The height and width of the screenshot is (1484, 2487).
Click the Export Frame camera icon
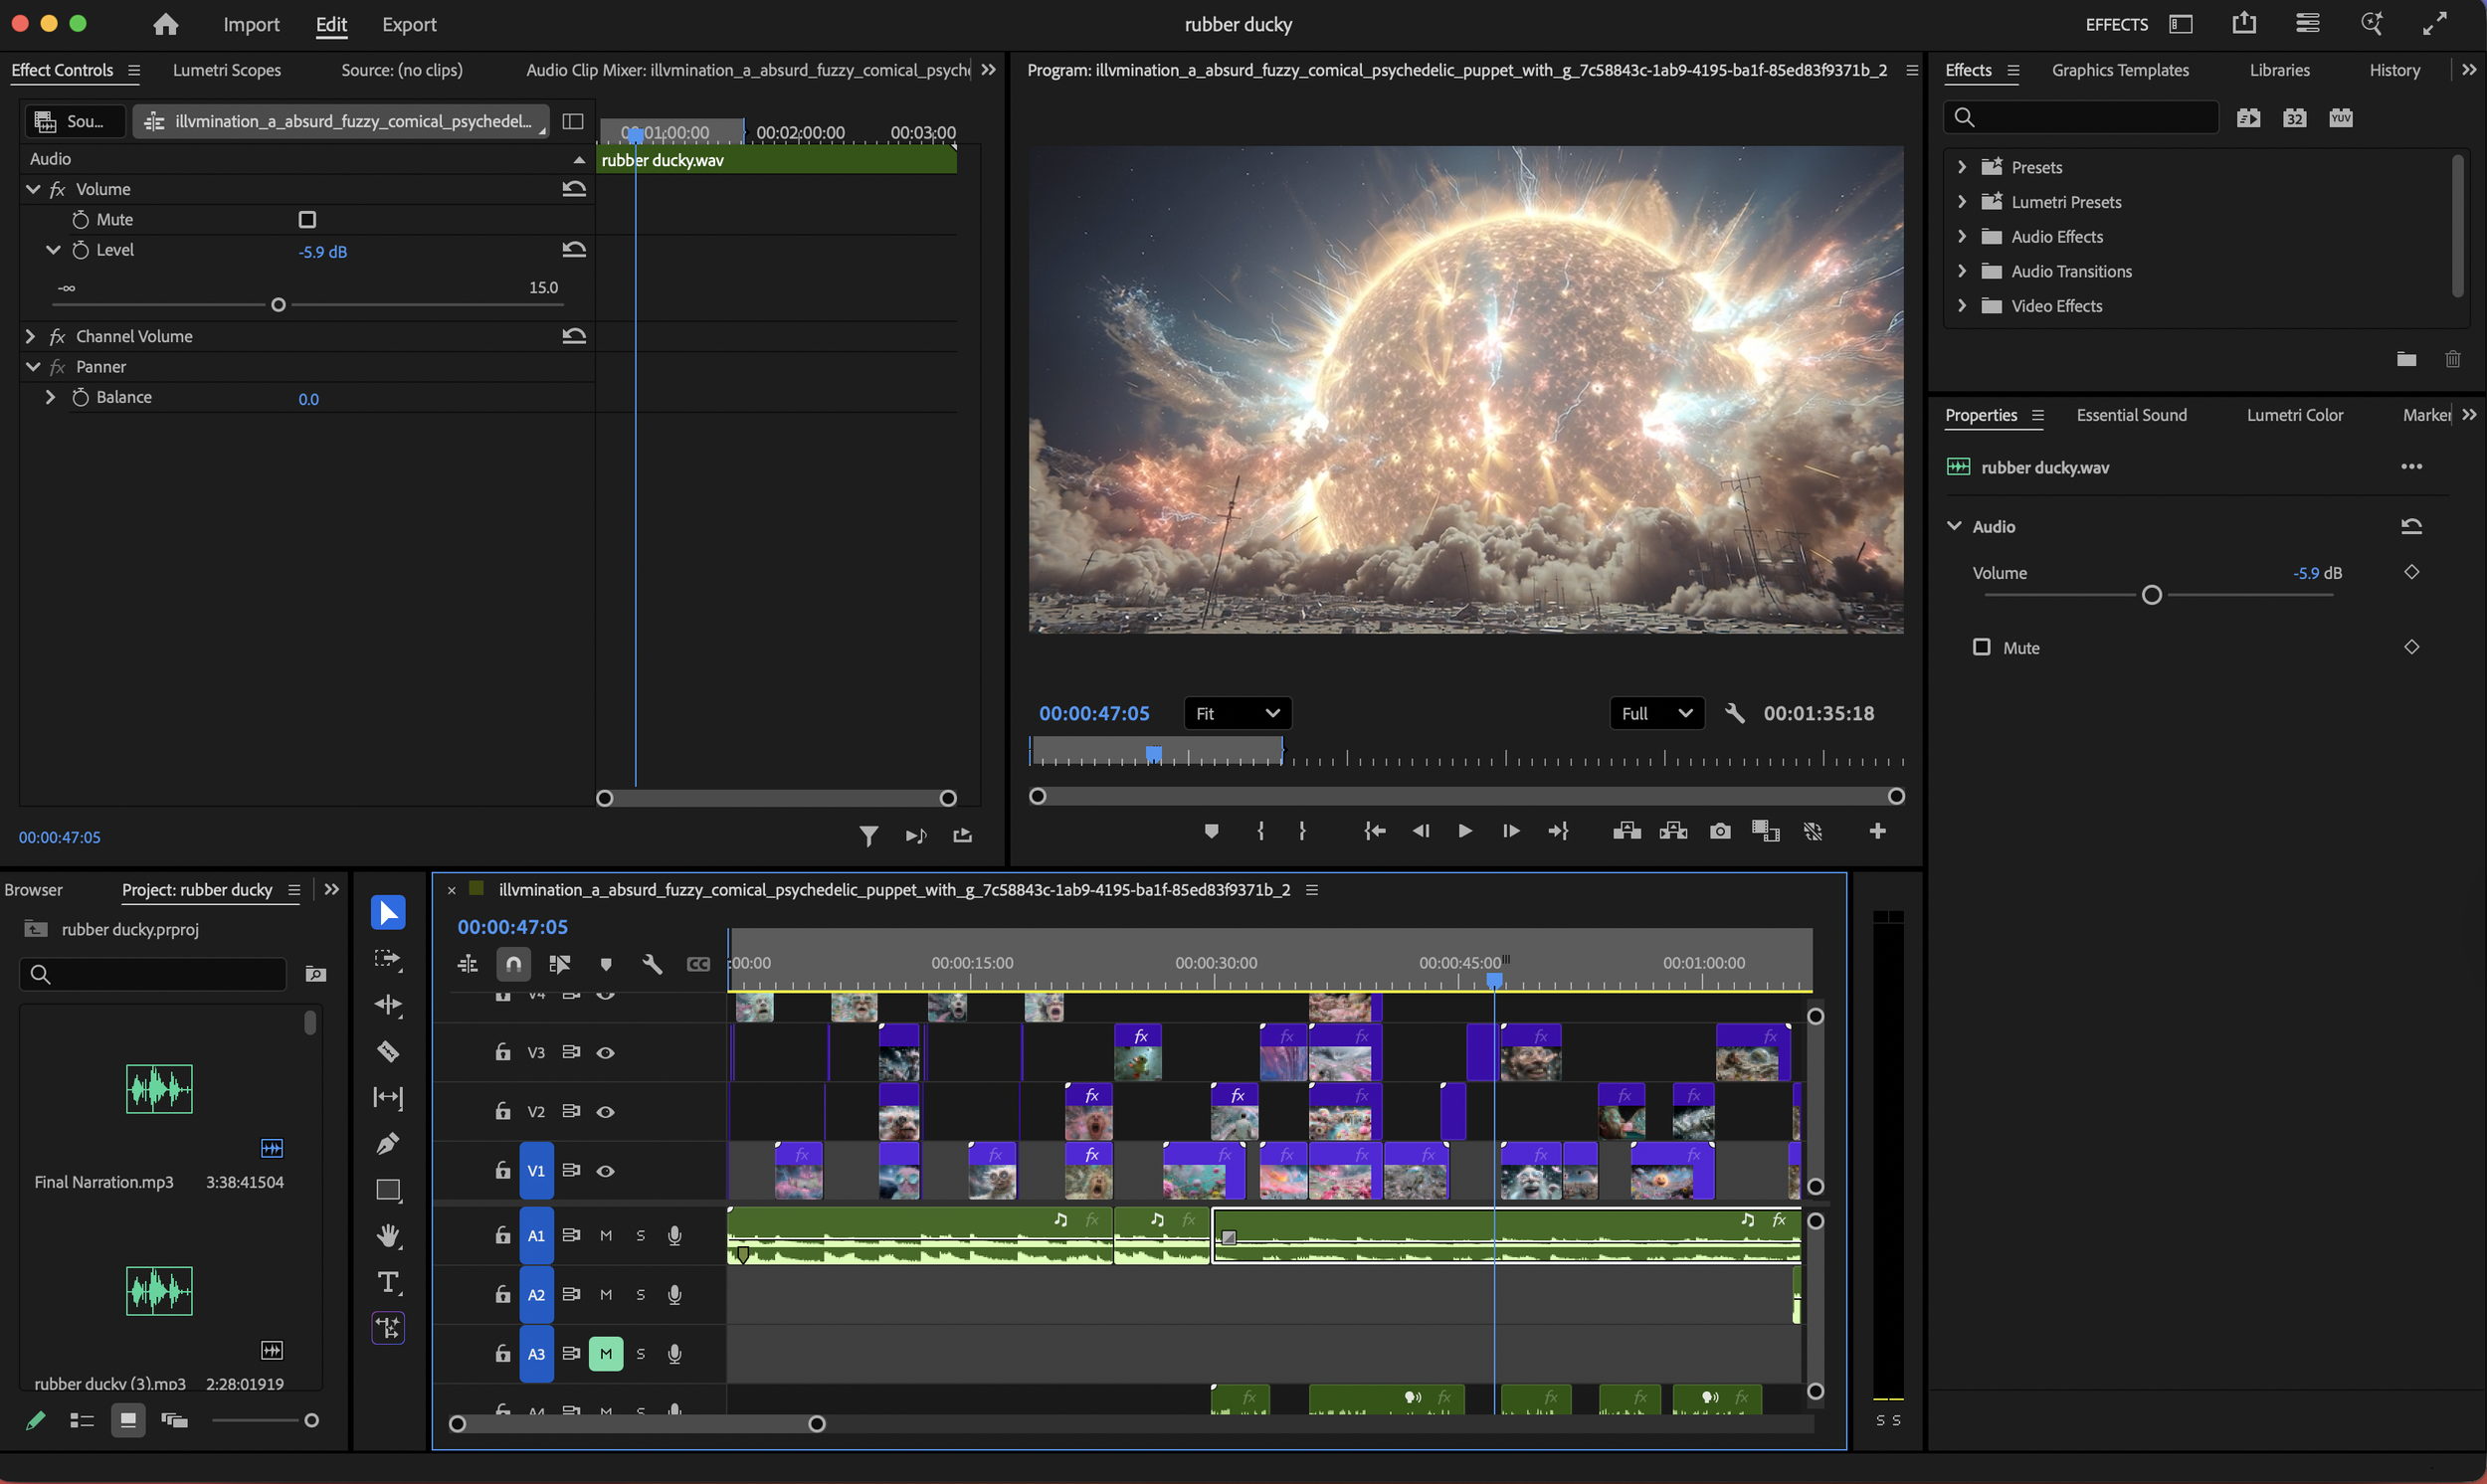(x=1720, y=831)
